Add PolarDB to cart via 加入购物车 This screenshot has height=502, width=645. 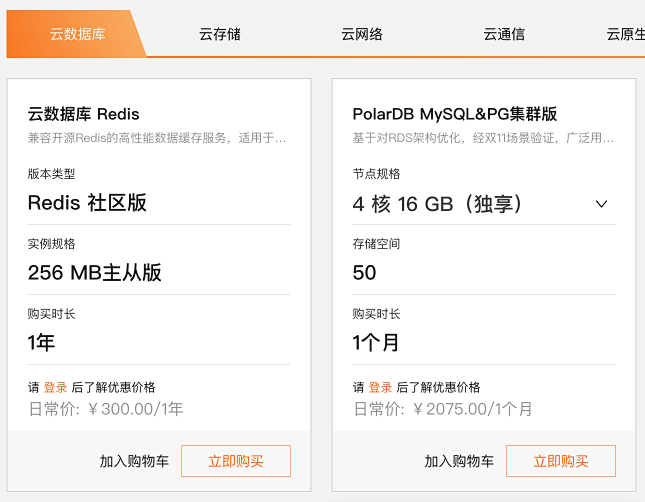[x=459, y=461]
